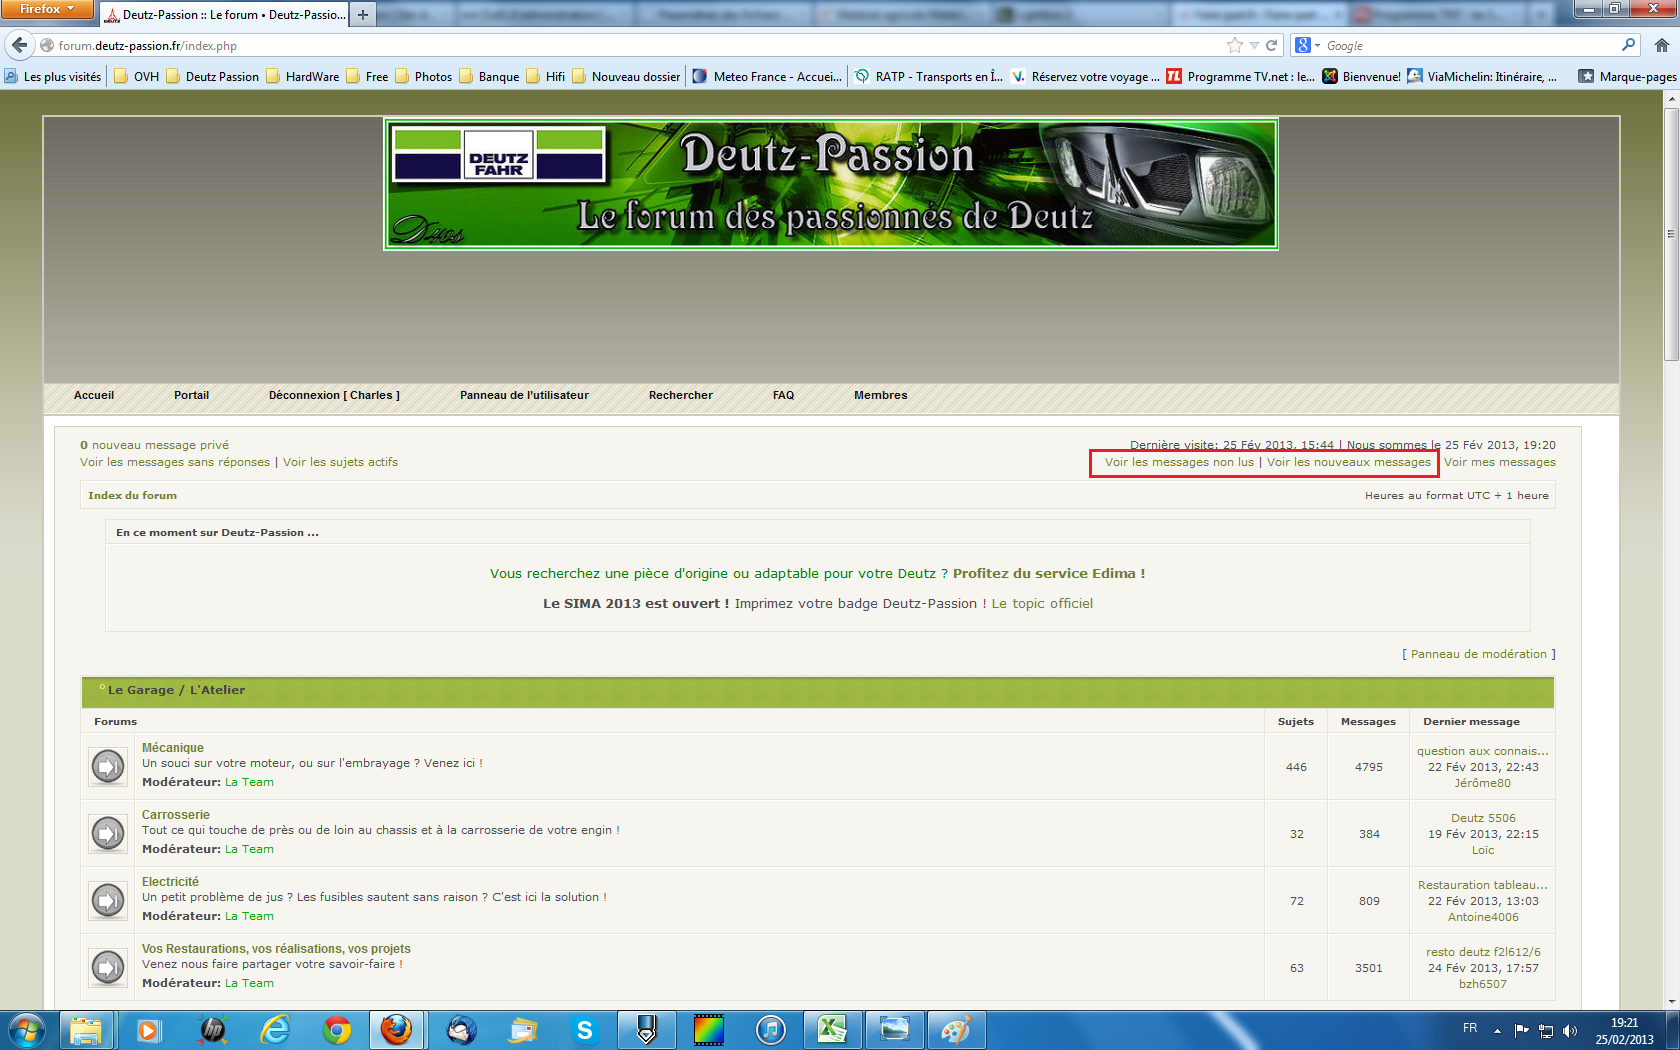Screen dimensions: 1680x1050
Task: Click the page vertical scrollbar thumb
Action: click(1671, 234)
